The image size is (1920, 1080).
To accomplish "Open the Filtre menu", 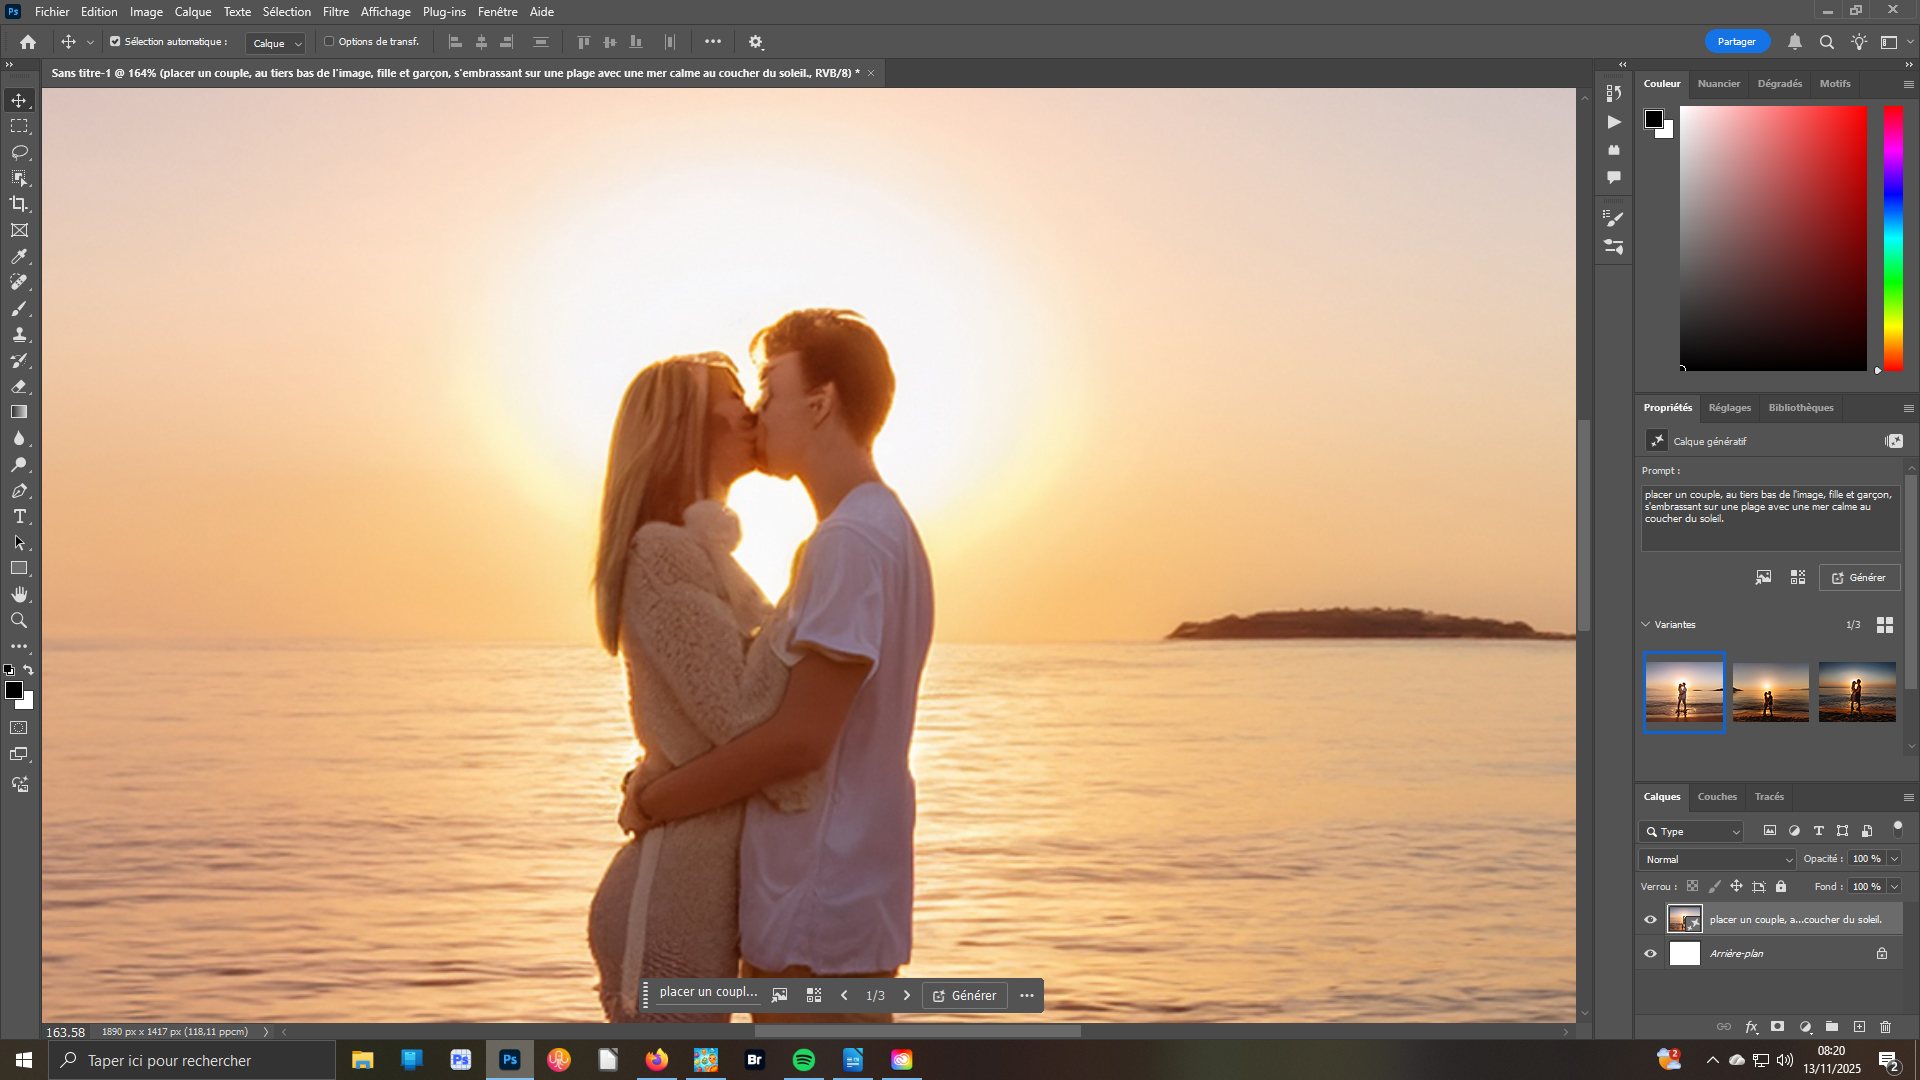I will coord(335,12).
